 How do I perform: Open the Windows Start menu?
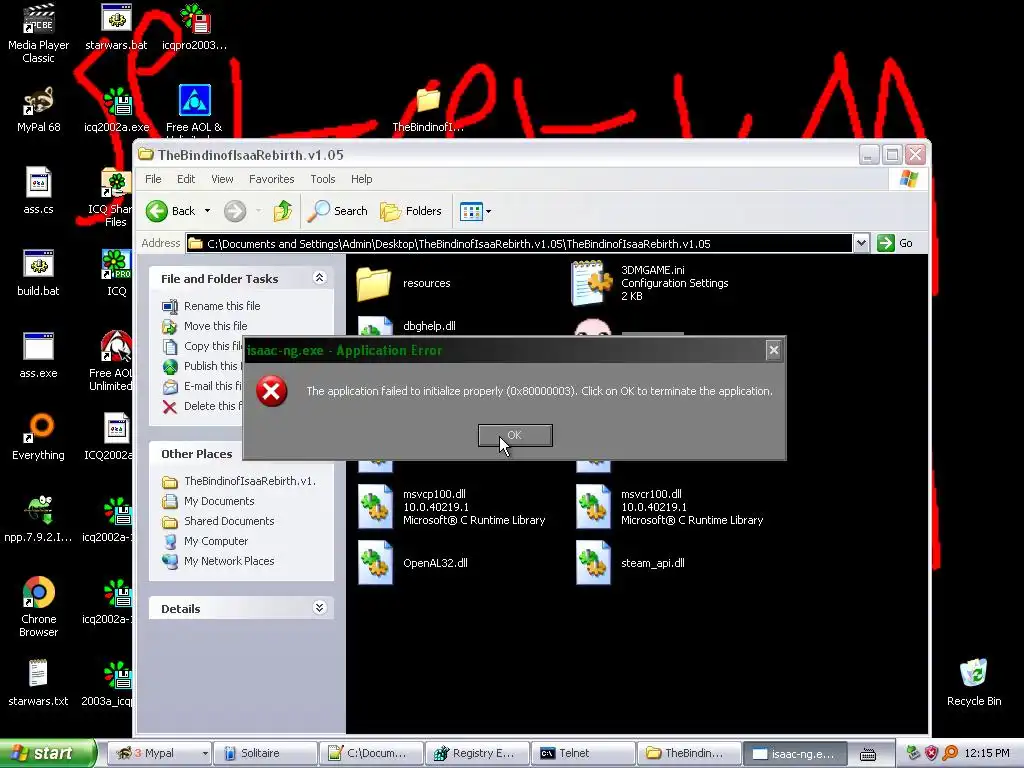pos(47,753)
